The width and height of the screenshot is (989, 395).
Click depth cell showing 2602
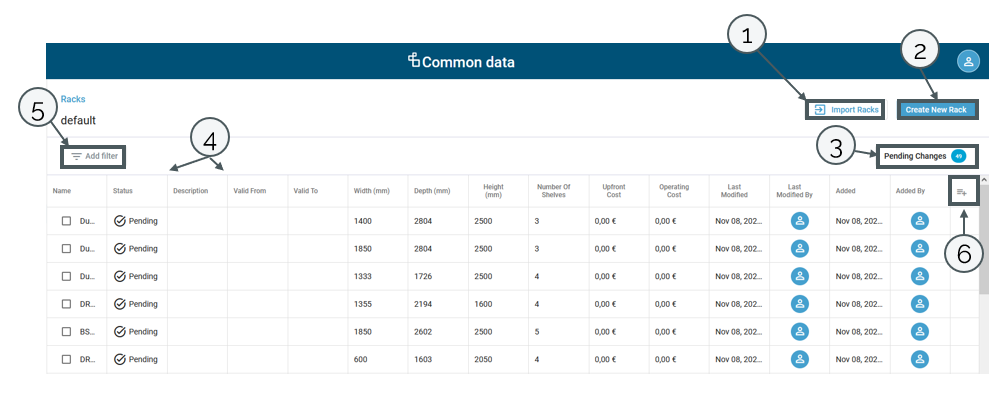coord(423,332)
